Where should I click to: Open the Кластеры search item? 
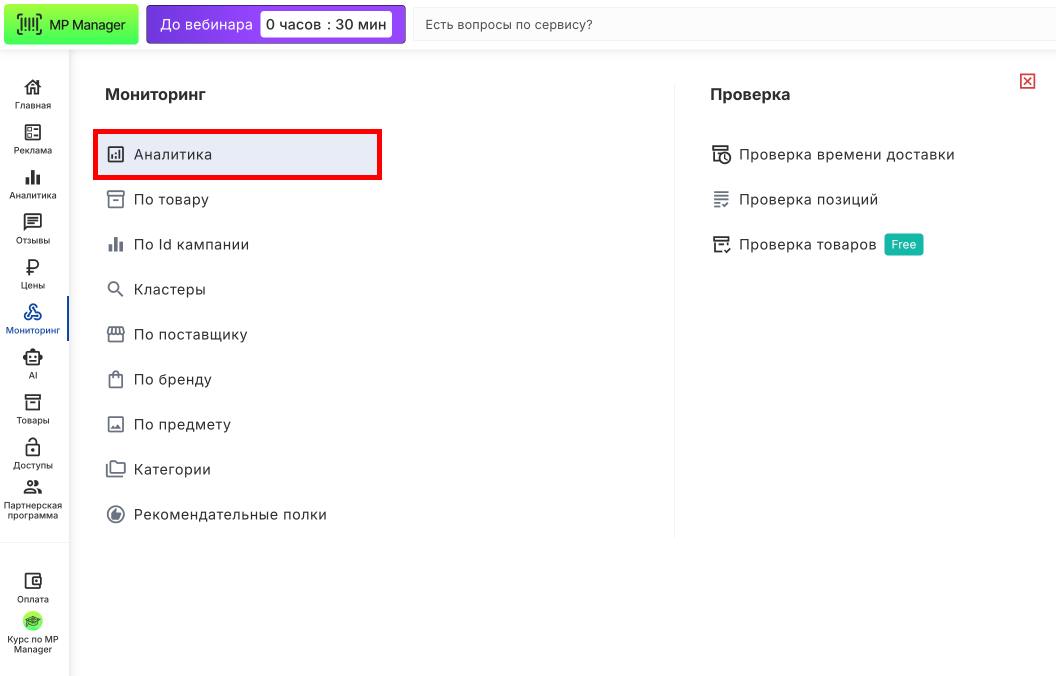tap(169, 290)
